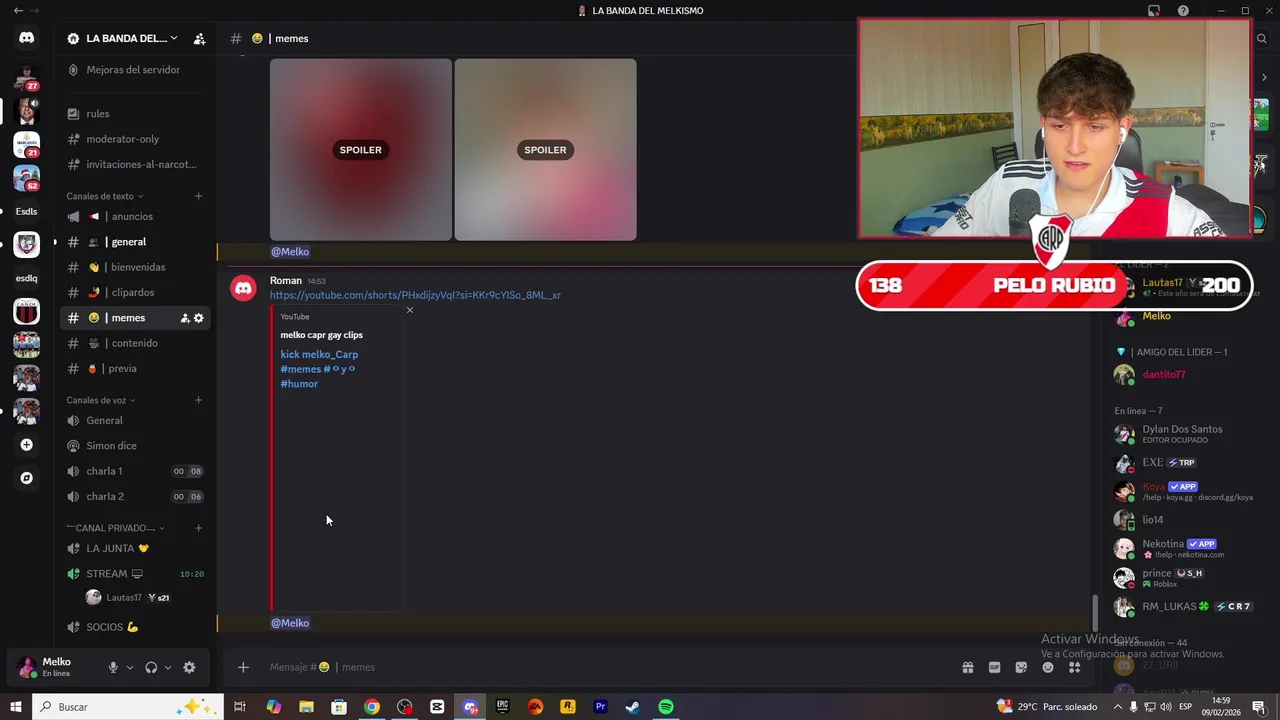
Task: Create channel in Canales de voz
Action: pos(198,400)
